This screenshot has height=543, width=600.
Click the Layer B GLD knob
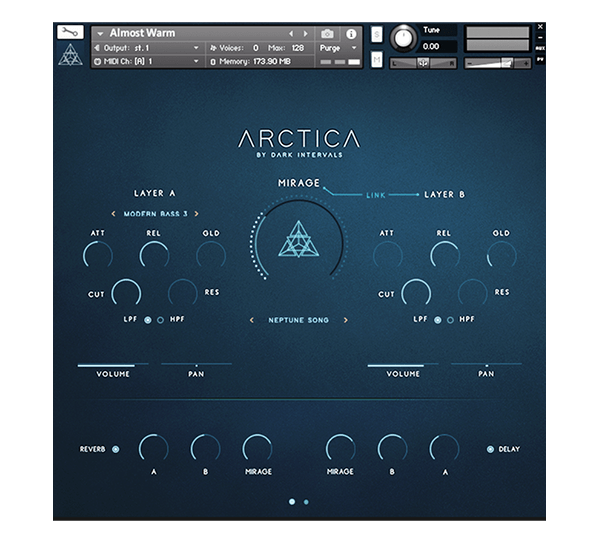coord(501,256)
